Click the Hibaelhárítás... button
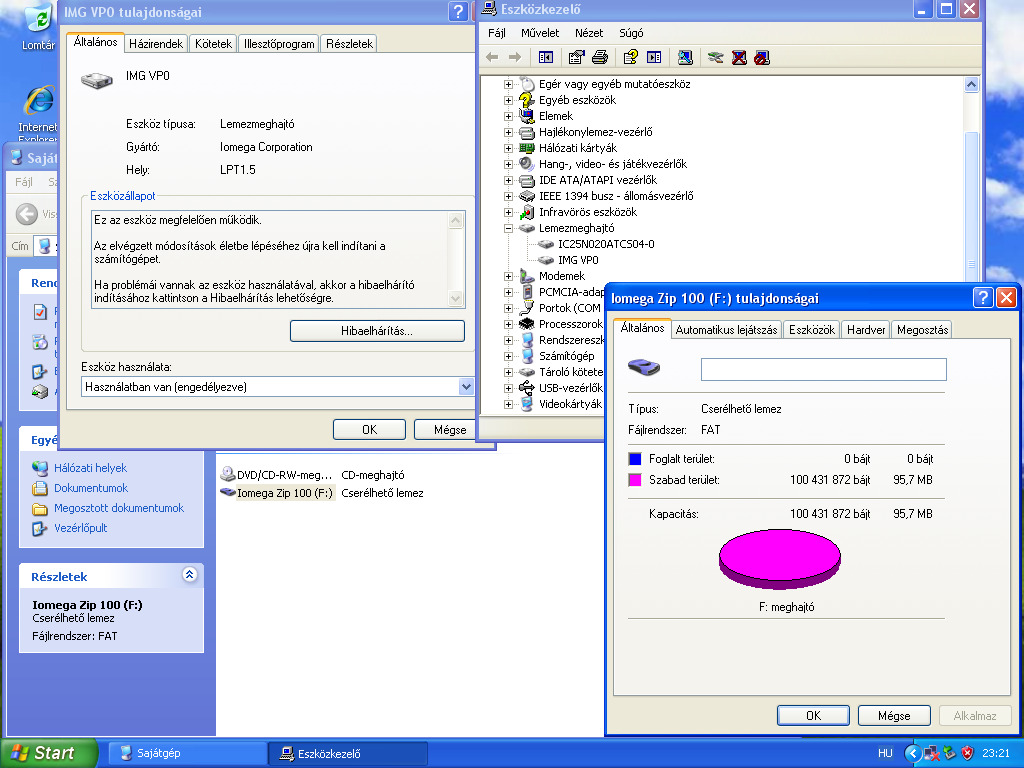The image size is (1024, 768). (x=377, y=331)
